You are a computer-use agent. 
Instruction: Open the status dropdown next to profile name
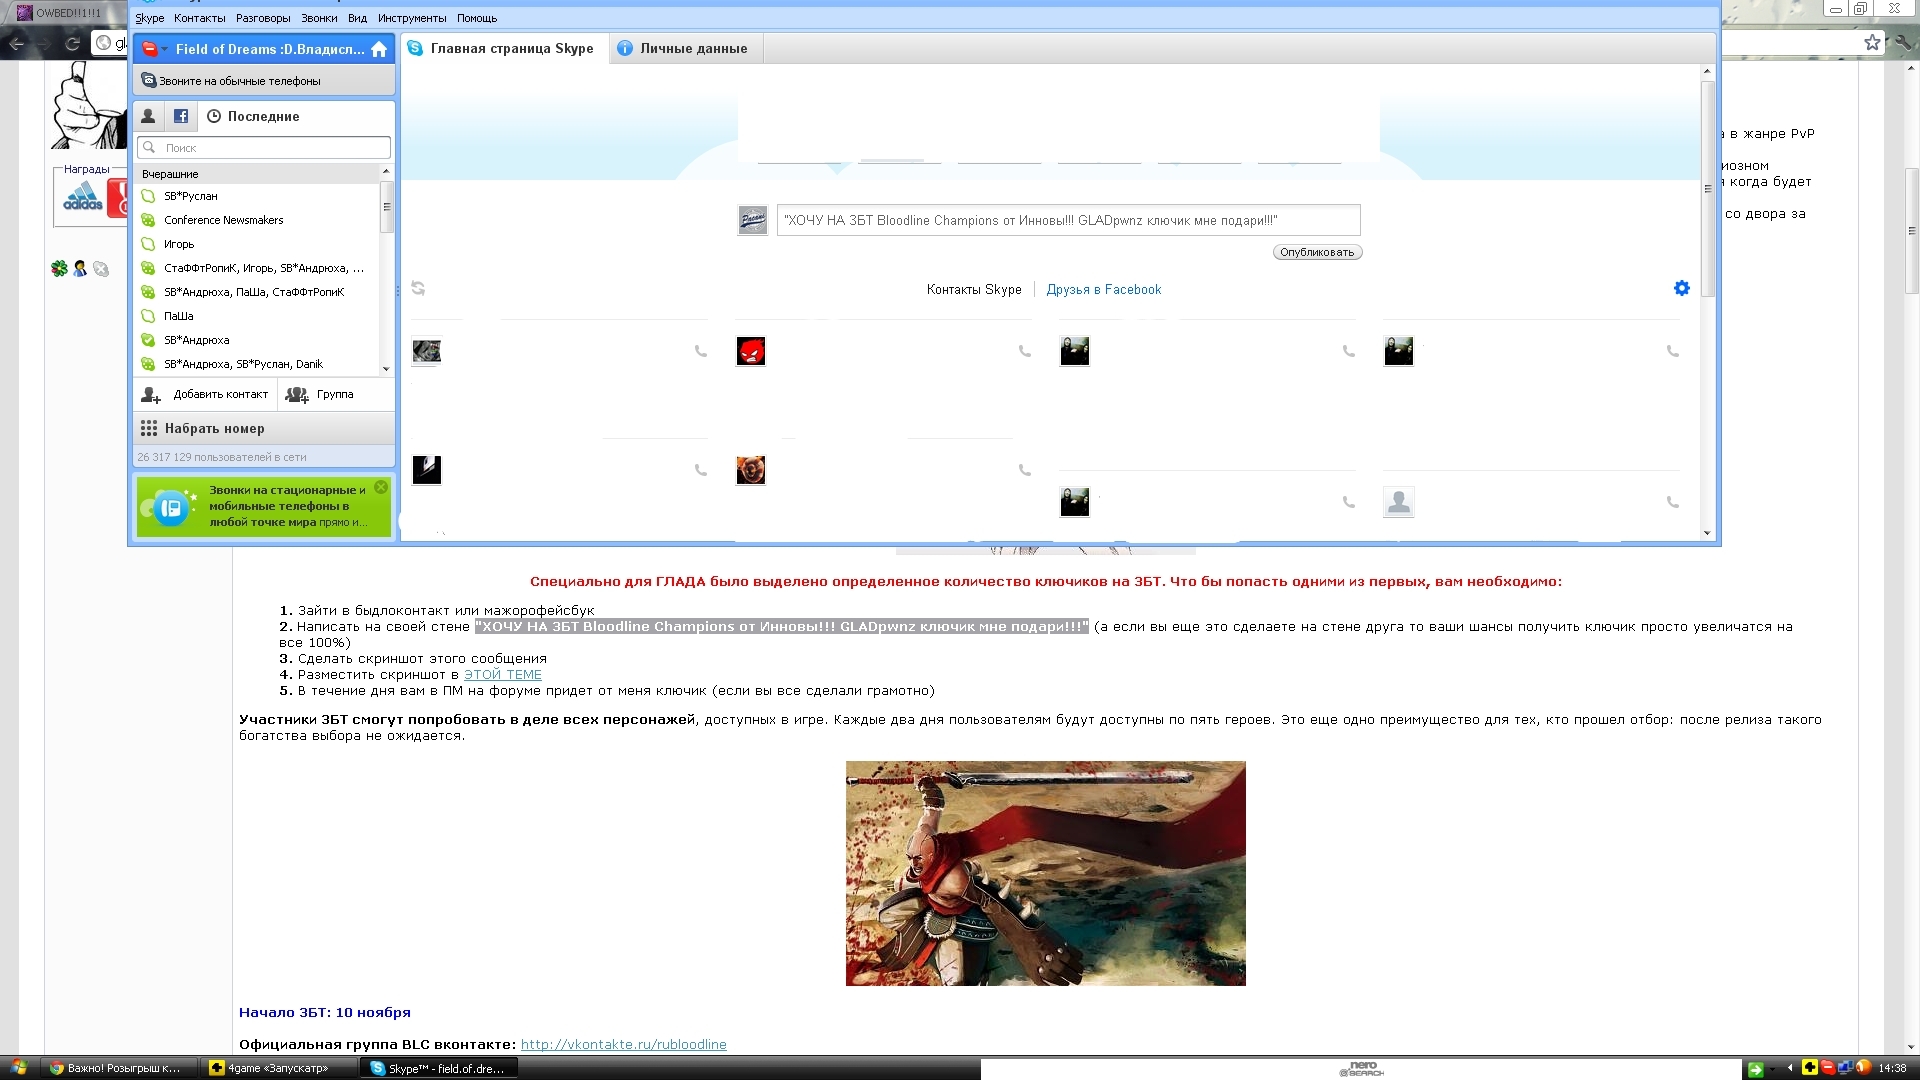(165, 49)
